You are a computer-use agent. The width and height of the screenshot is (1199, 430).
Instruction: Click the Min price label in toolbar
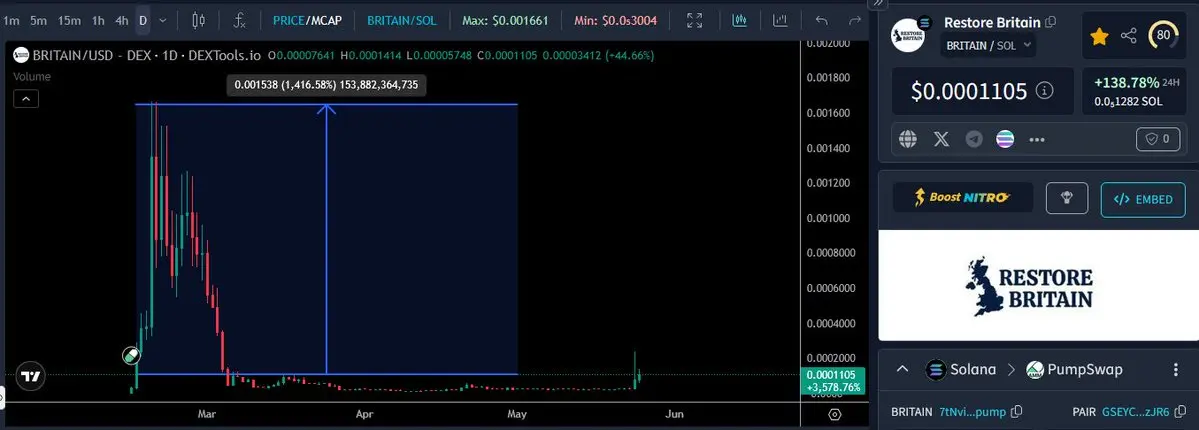pos(616,21)
